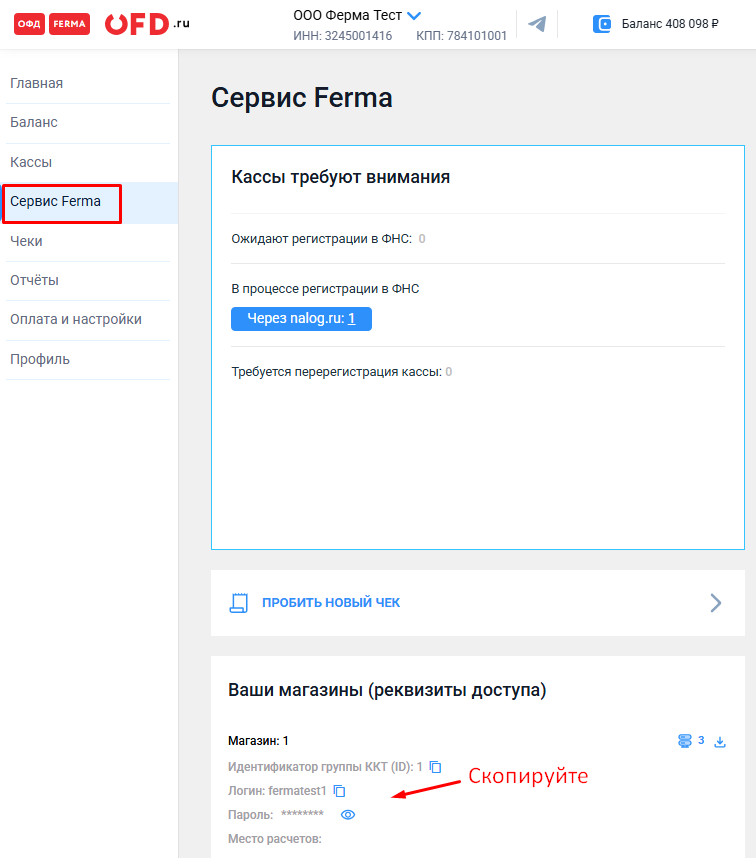Click the receipt icon next to Пробить новый чек

point(239,602)
